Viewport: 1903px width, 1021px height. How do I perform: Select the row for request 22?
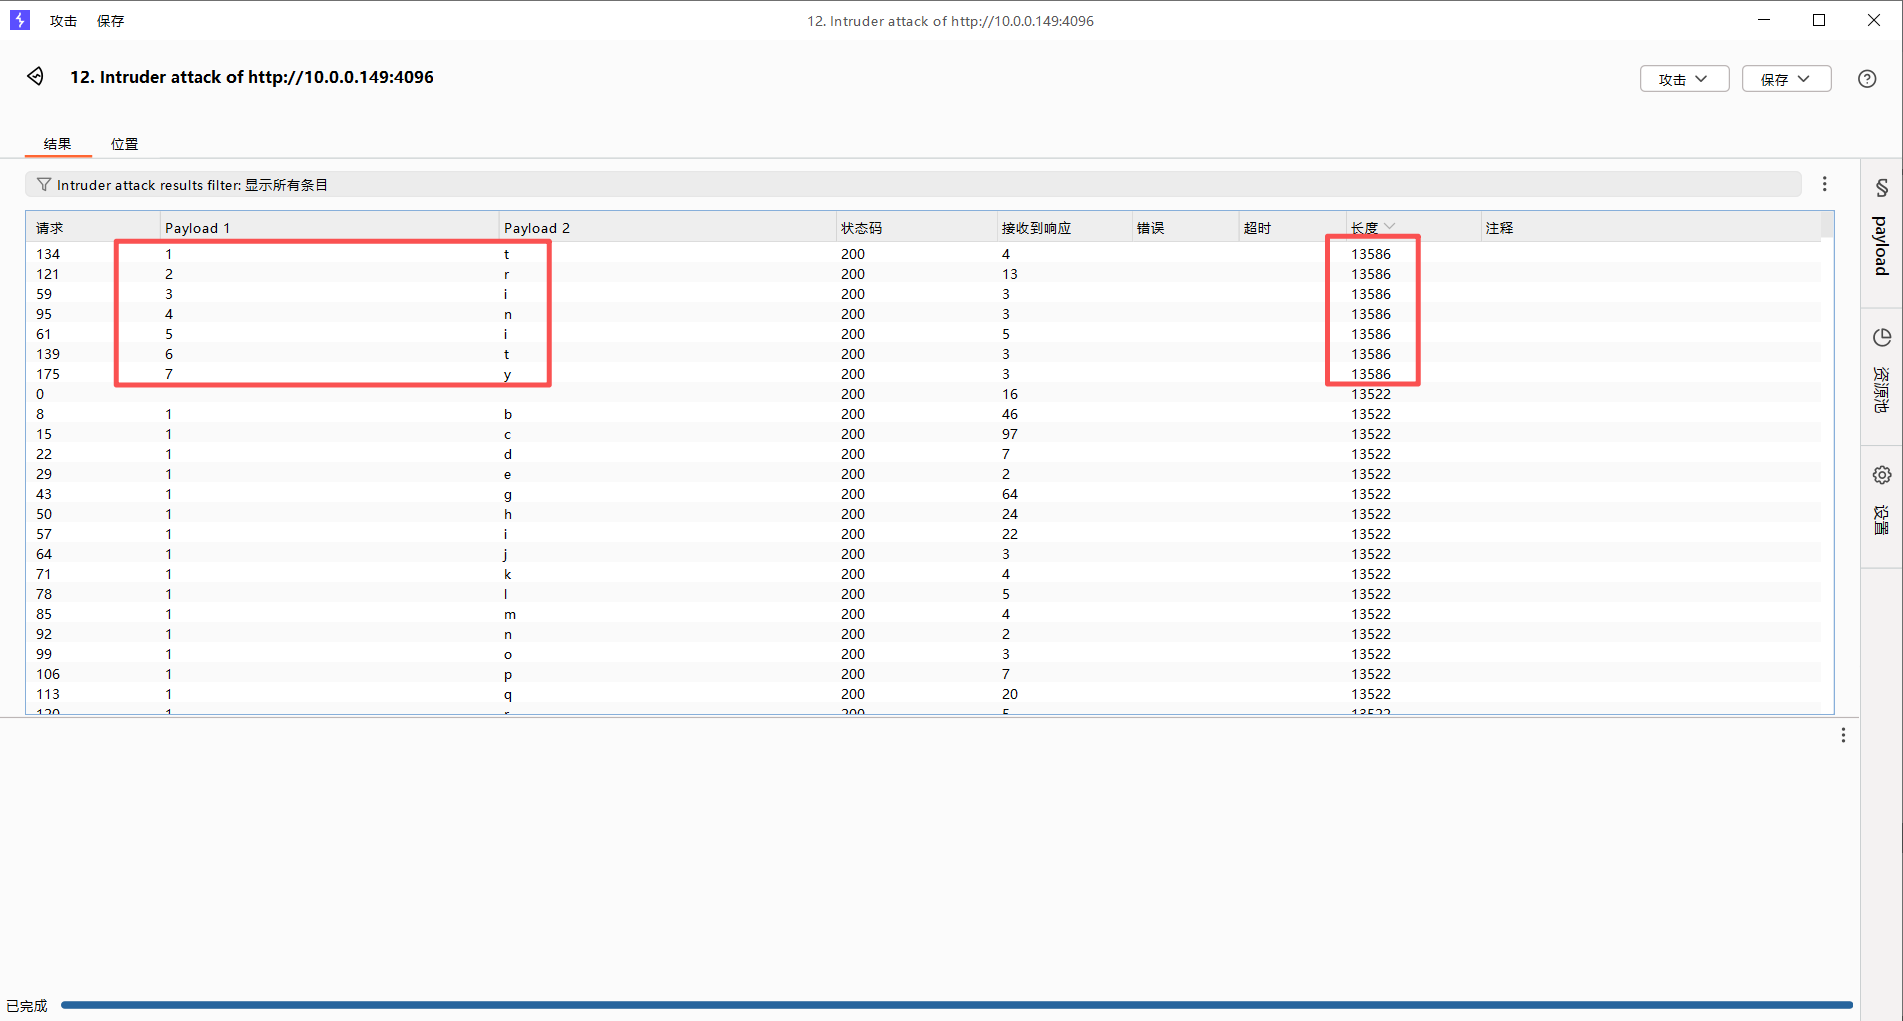(923, 454)
